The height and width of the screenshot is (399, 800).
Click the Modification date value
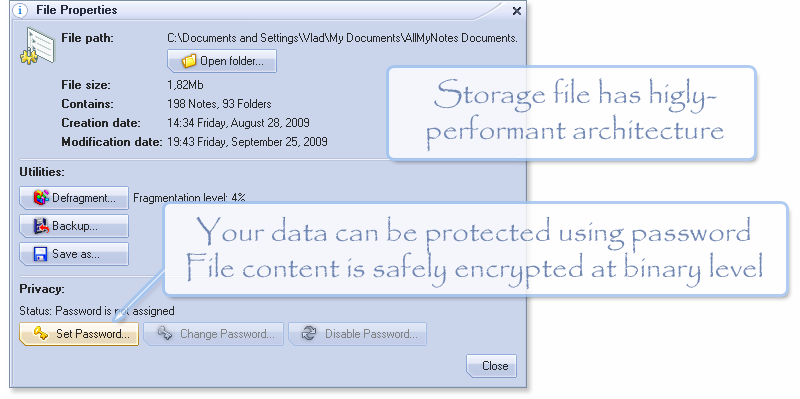tap(247, 142)
